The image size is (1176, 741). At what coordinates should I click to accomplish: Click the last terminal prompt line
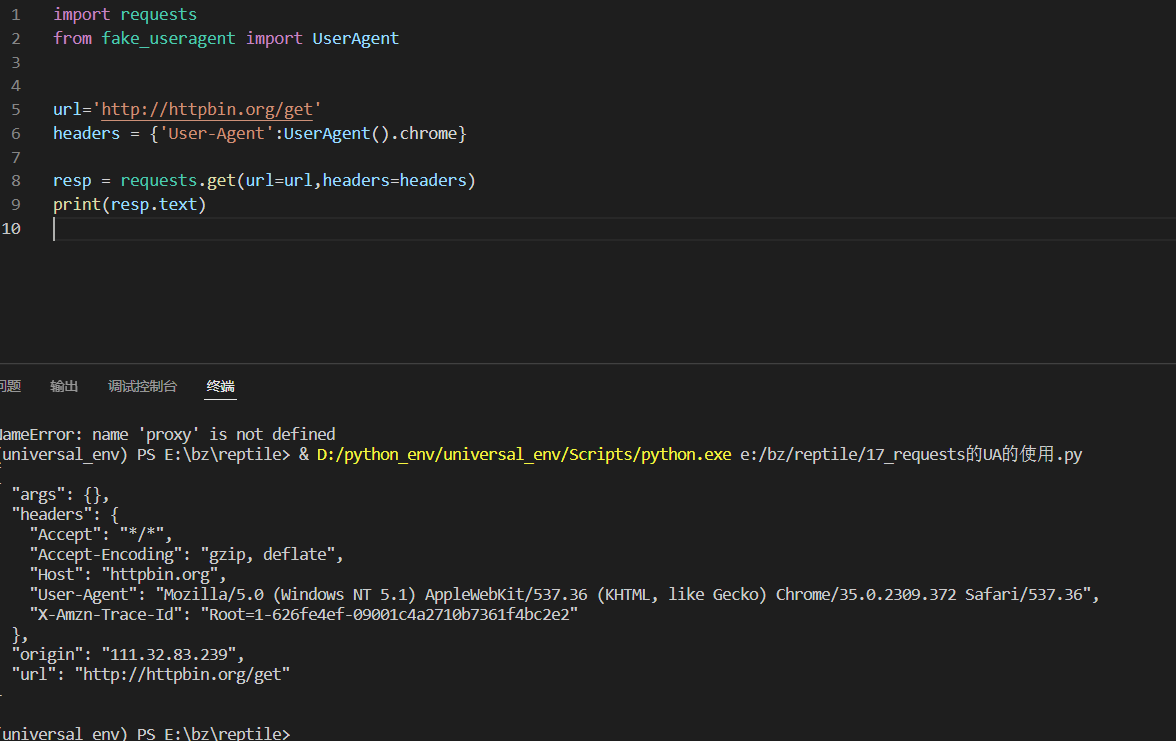click(x=145, y=733)
